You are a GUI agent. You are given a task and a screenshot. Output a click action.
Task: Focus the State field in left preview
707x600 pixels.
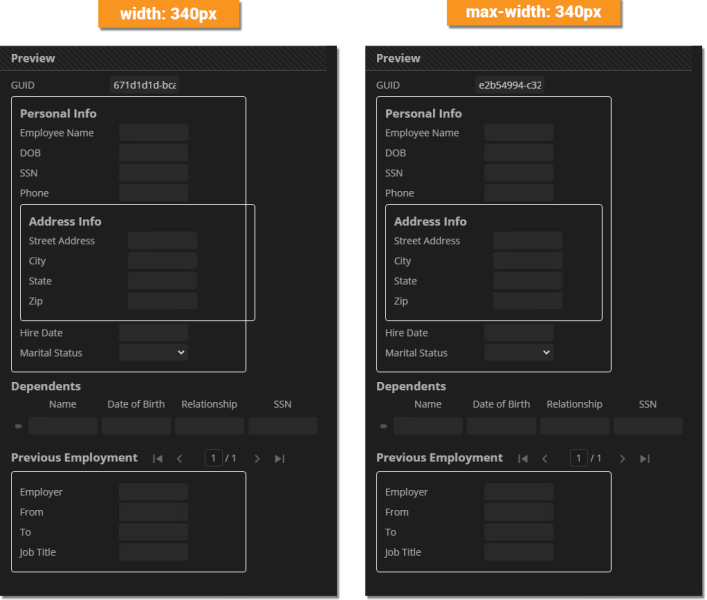tap(163, 280)
